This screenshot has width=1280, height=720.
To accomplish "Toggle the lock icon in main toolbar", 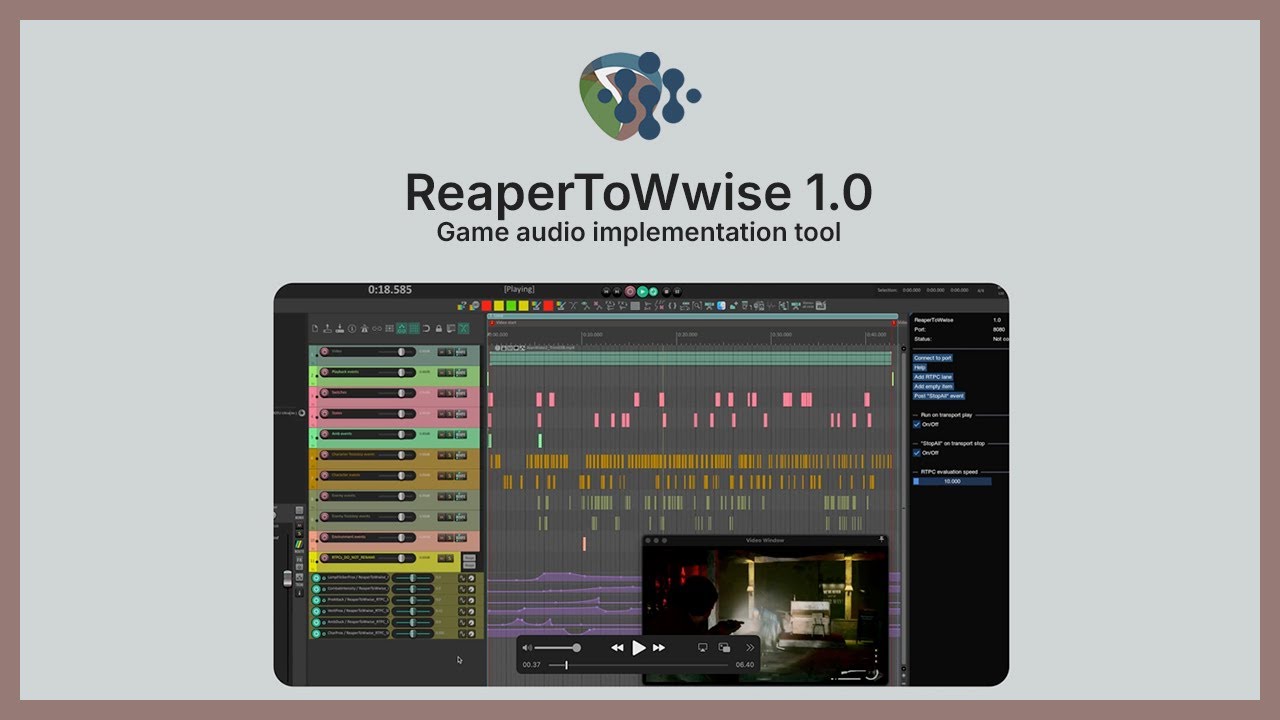I will (x=439, y=329).
